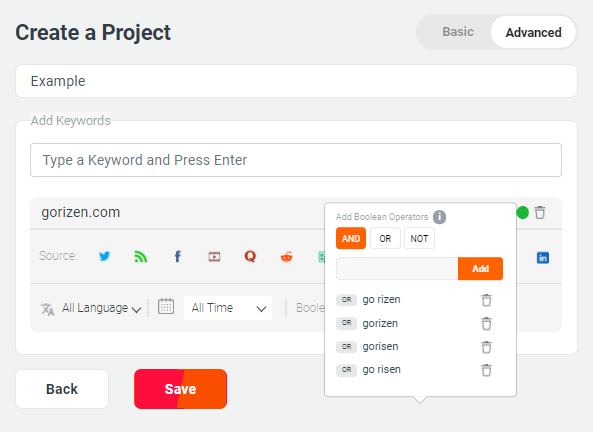Image resolution: width=593 pixels, height=432 pixels.
Task: Click the green status dot
Action: point(523,213)
